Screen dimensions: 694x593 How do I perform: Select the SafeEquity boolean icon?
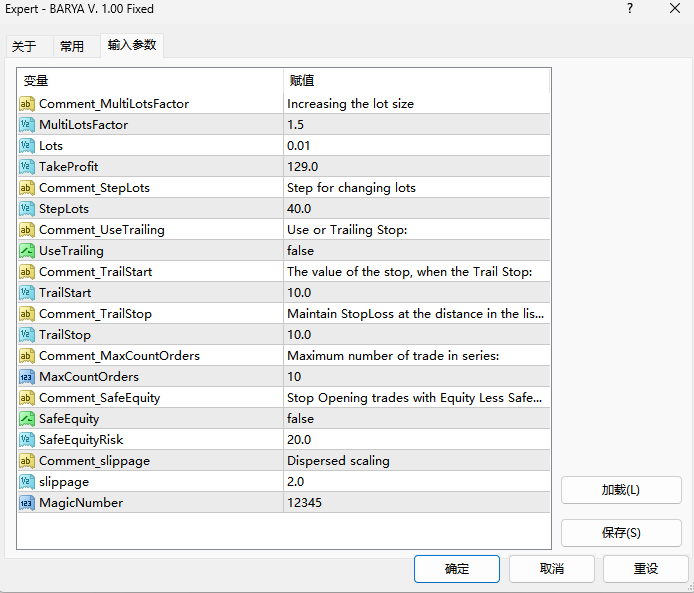[x=27, y=419]
